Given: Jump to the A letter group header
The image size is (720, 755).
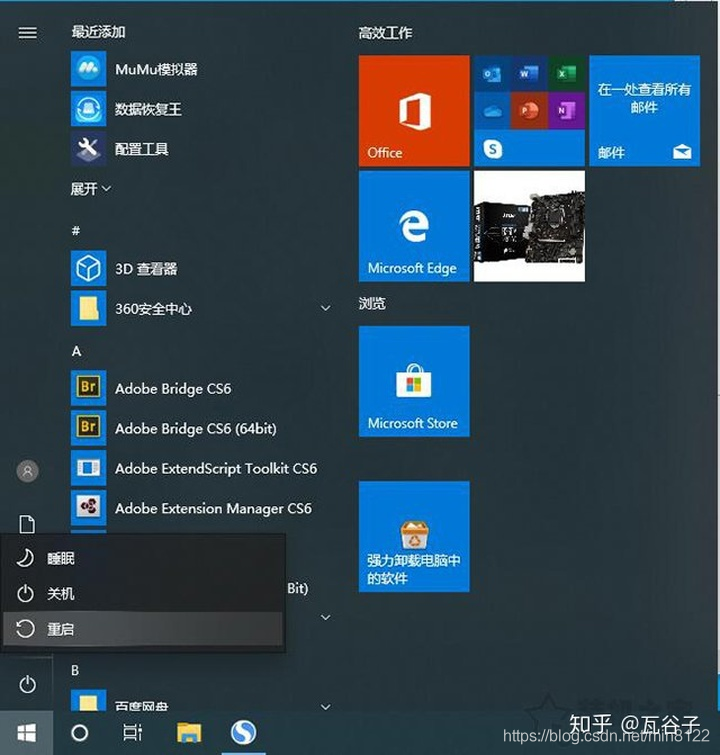Looking at the screenshot, I should pyautogui.click(x=76, y=351).
